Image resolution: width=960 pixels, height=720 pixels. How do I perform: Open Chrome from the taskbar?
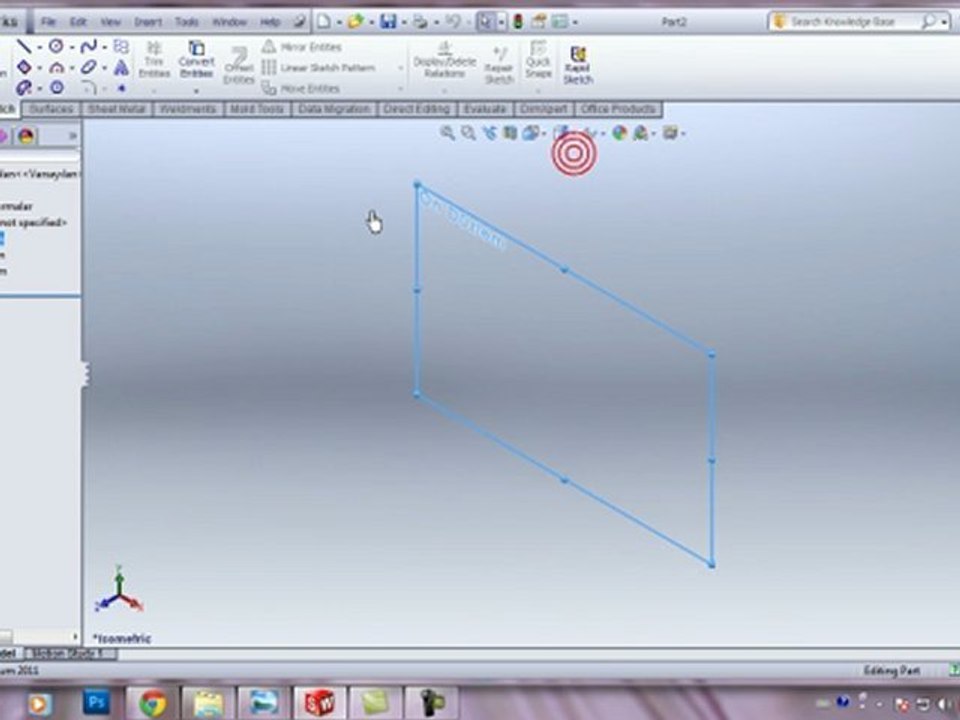click(152, 703)
